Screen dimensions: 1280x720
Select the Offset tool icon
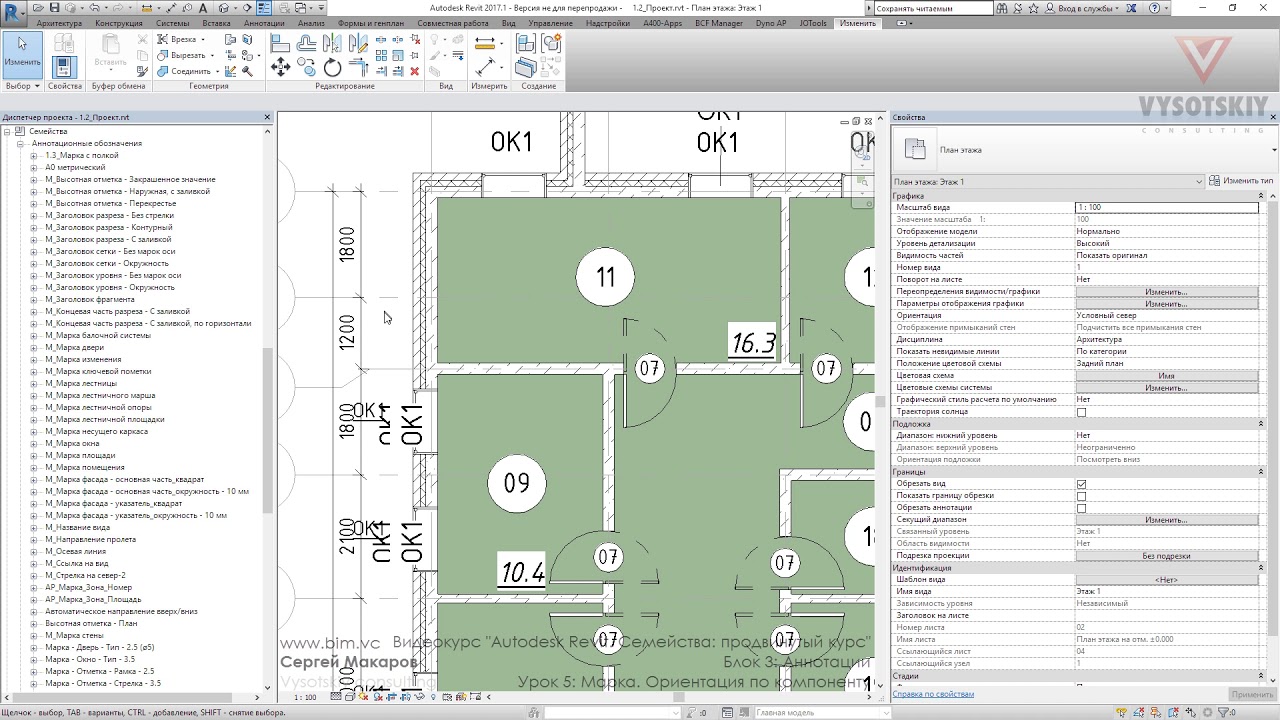coord(307,44)
